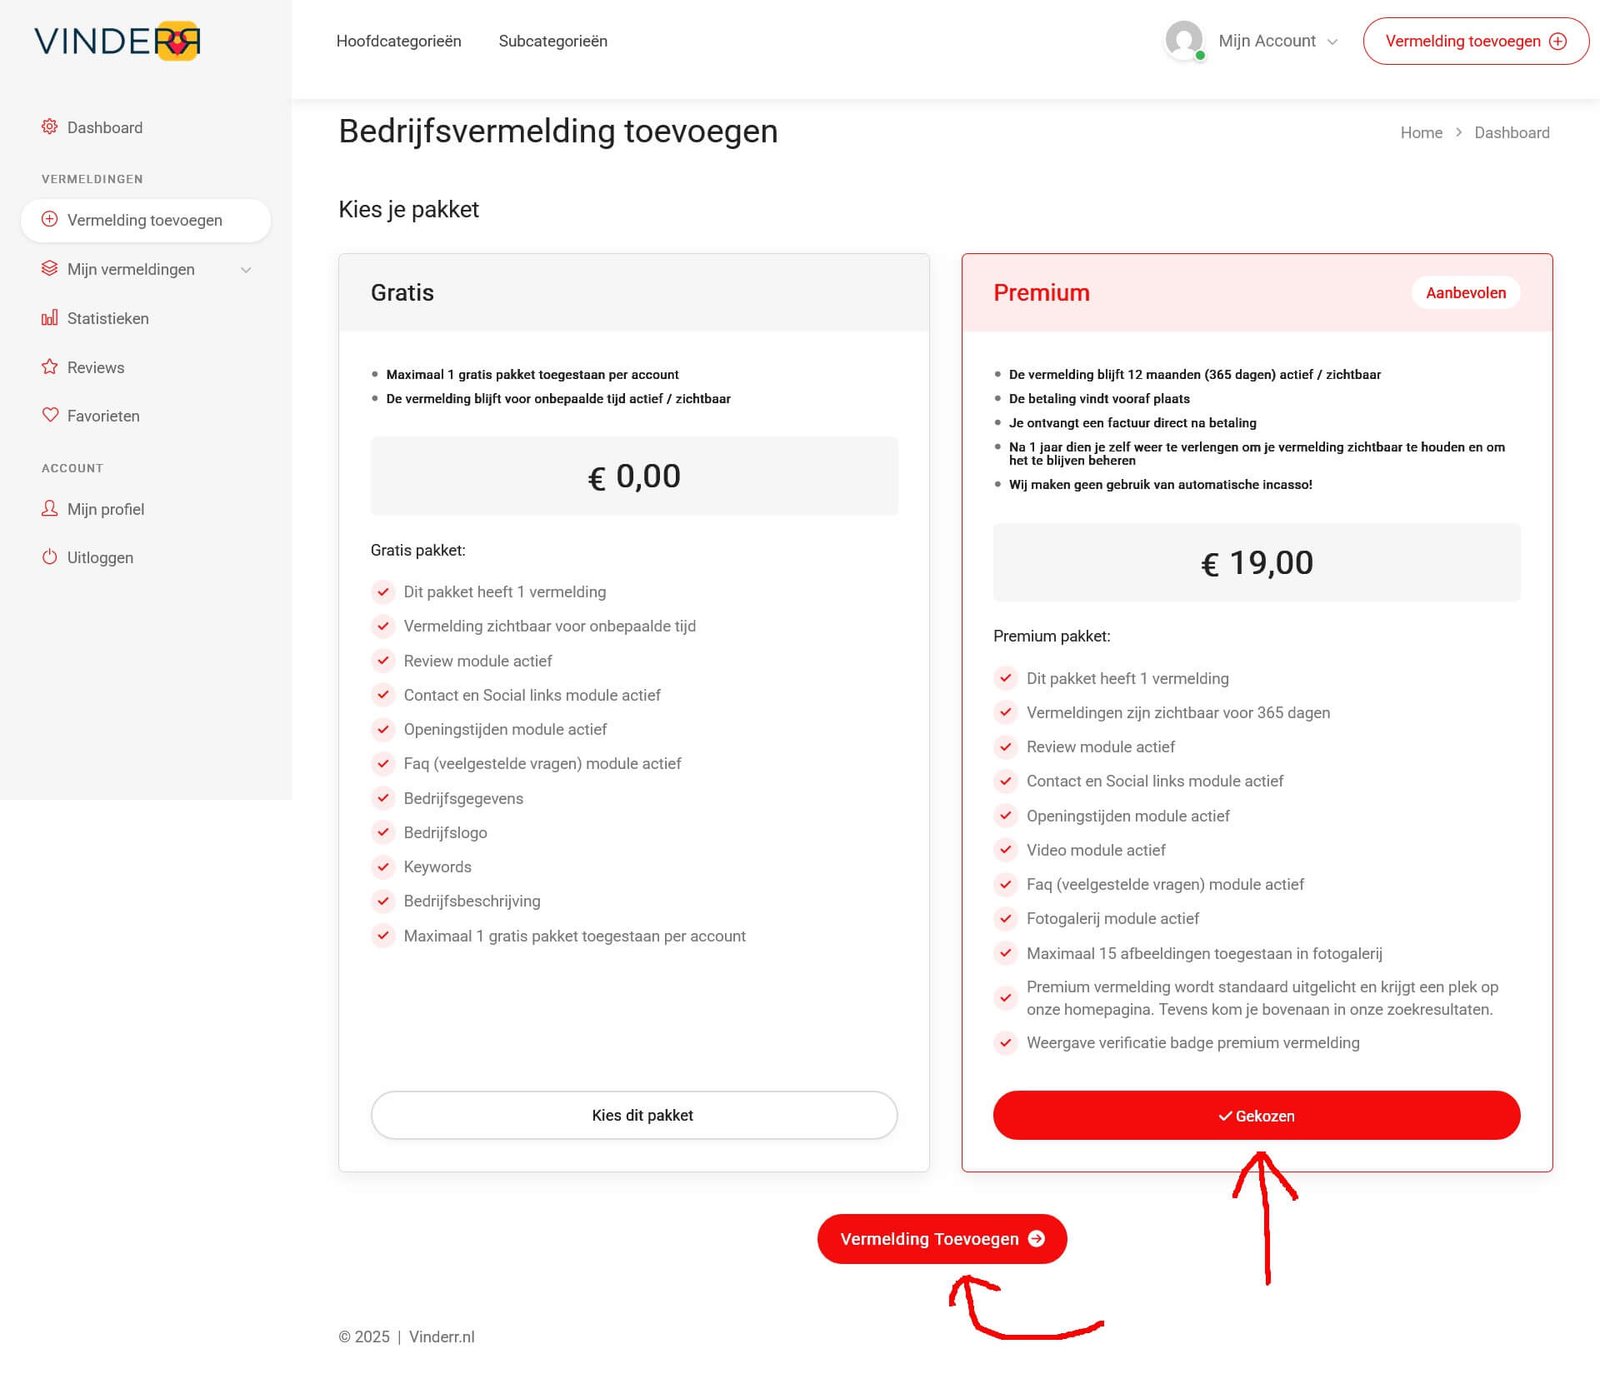The height and width of the screenshot is (1393, 1600).
Task: Click the Vinderr logo
Action: point(117,41)
